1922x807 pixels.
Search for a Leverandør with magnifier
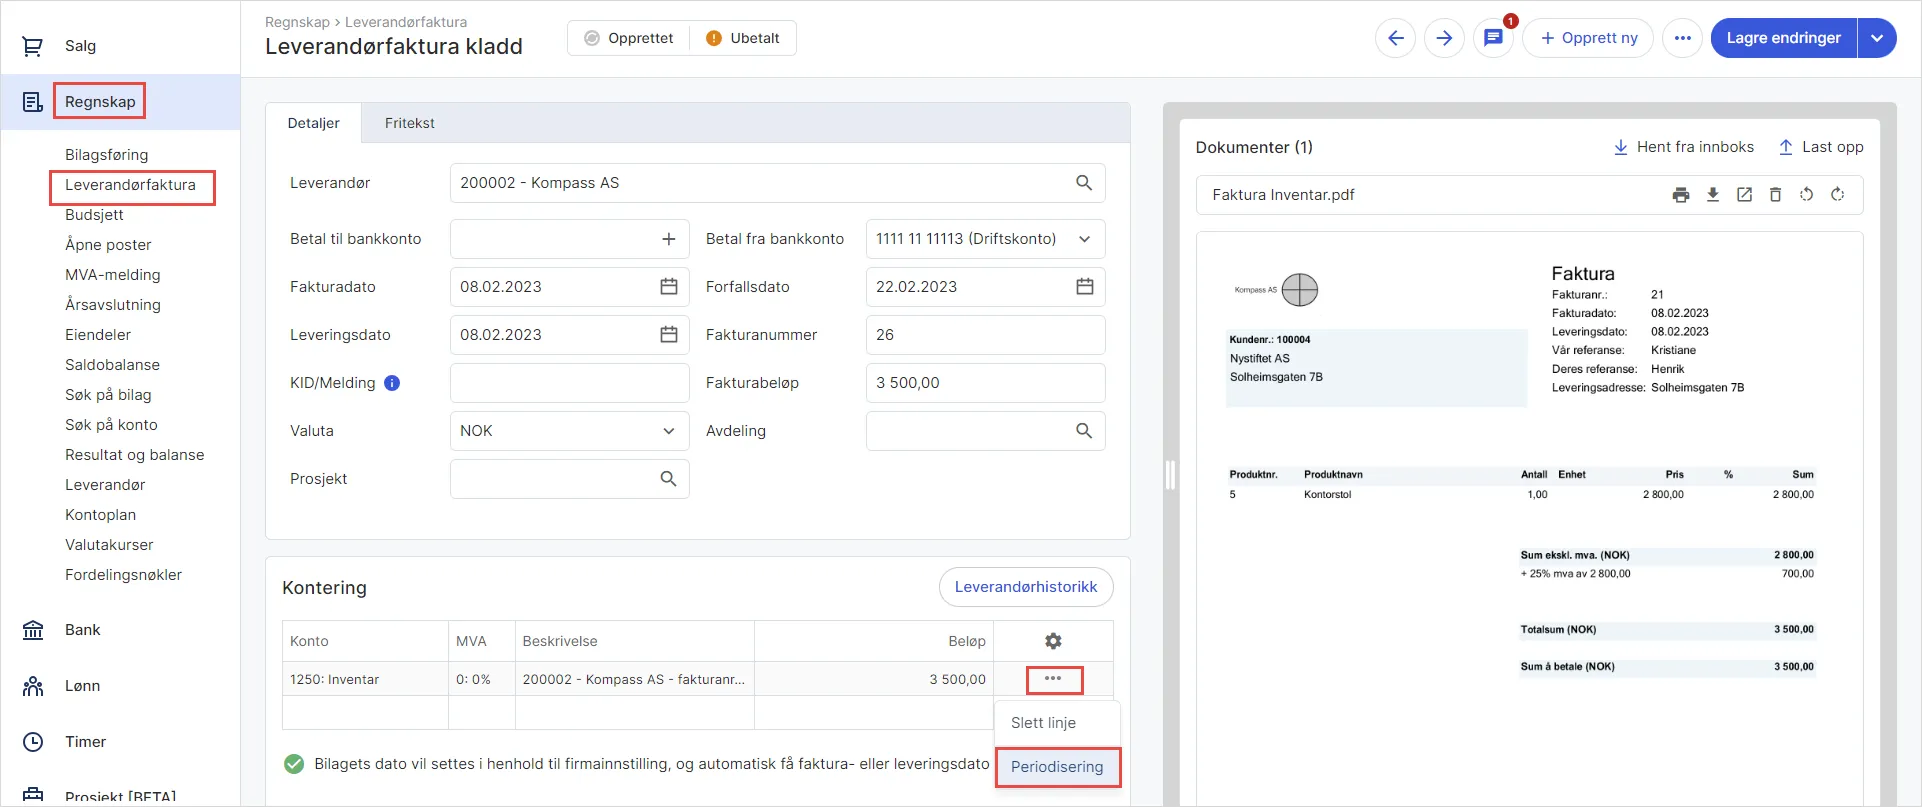[x=1084, y=183]
